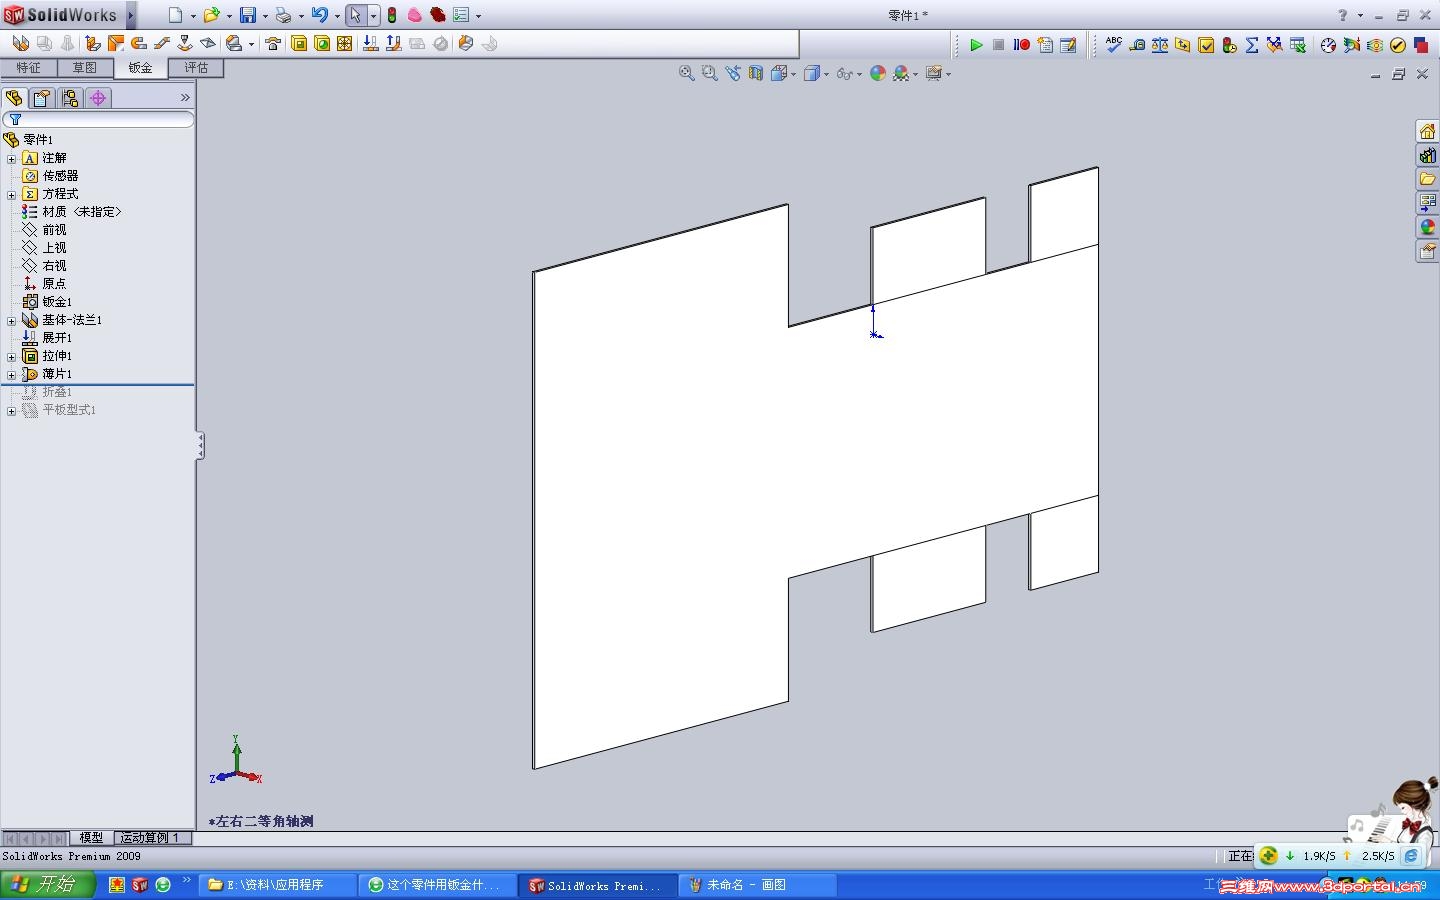The image size is (1440, 900).
Task: Click the Design Library icon in task pane
Action: (1427, 155)
